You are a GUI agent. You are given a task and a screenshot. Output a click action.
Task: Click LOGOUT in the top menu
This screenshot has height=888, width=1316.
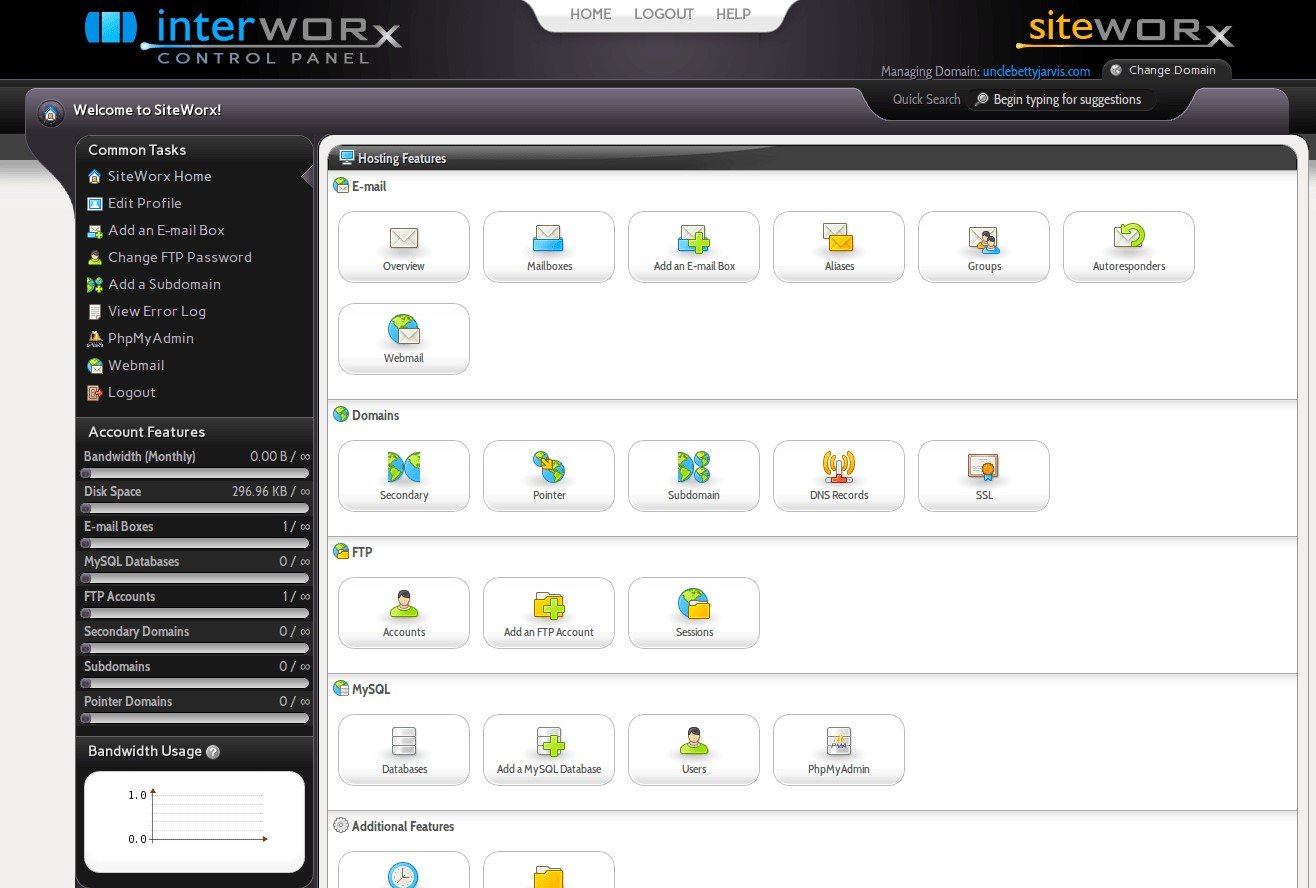(x=664, y=14)
